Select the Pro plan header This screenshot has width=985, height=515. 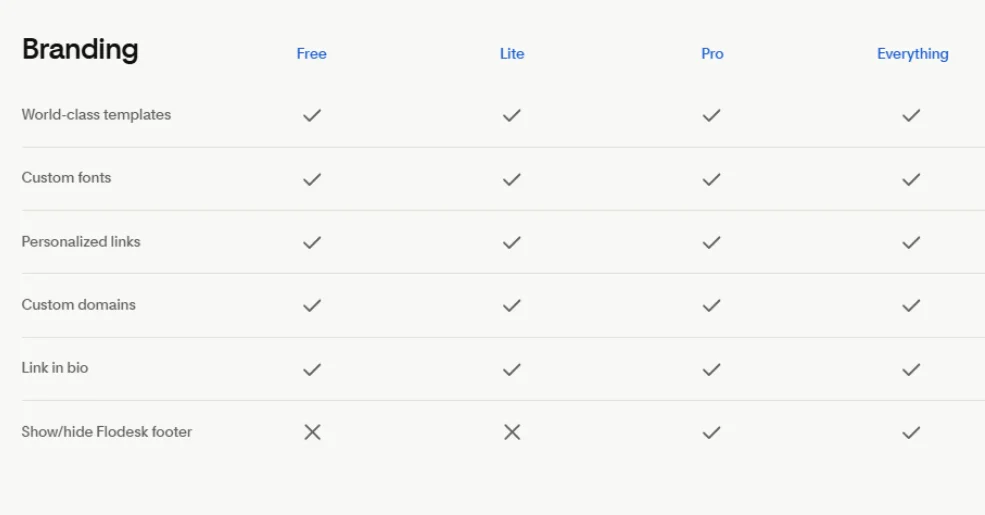tap(712, 54)
